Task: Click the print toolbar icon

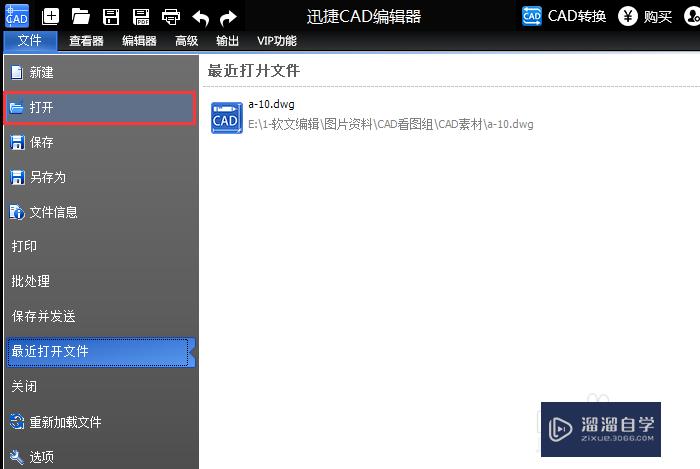Action: coord(171,17)
